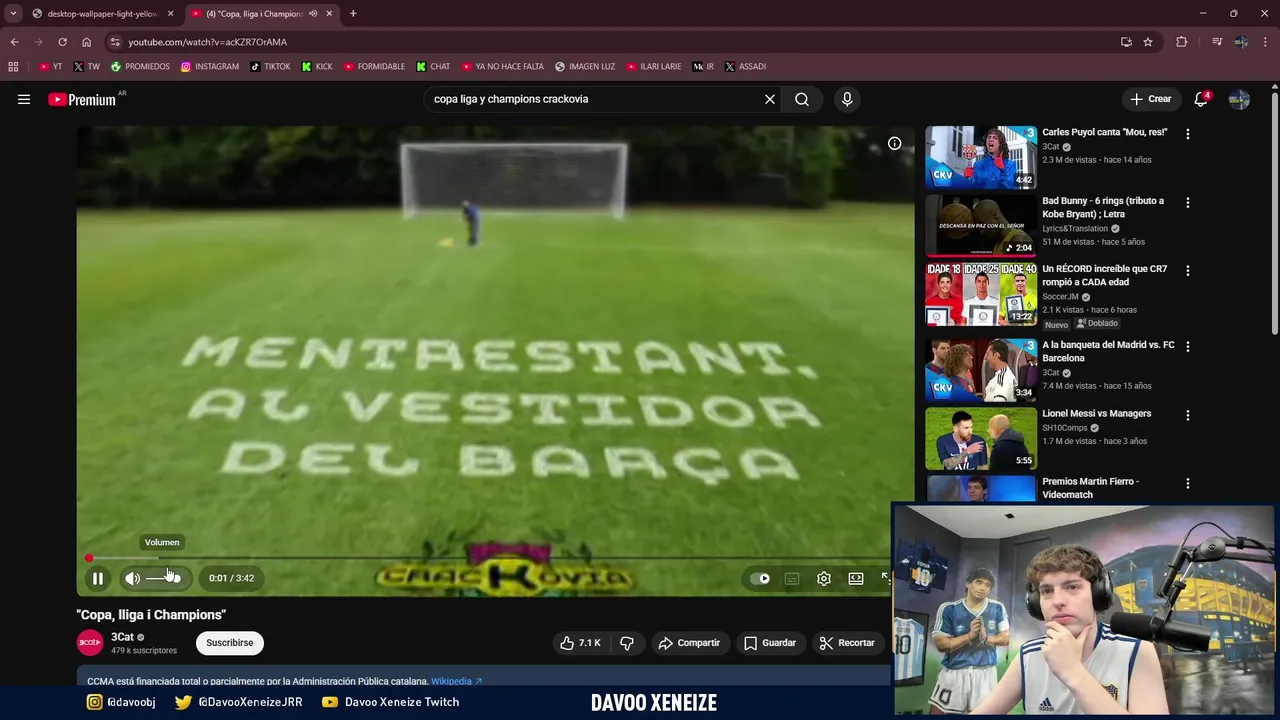
Task: Run search with magnifier button
Action: coord(802,99)
